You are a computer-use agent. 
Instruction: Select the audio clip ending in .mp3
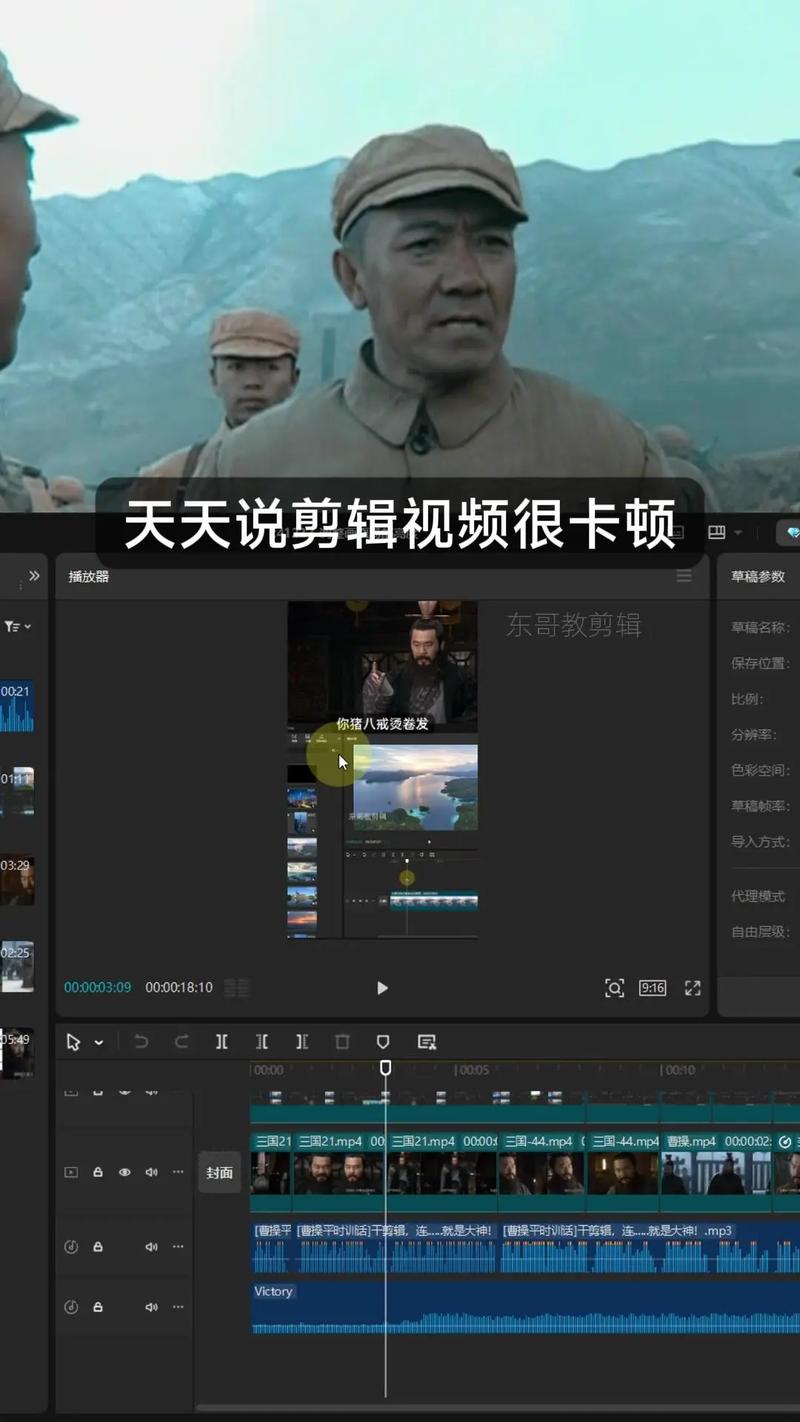click(x=648, y=1247)
